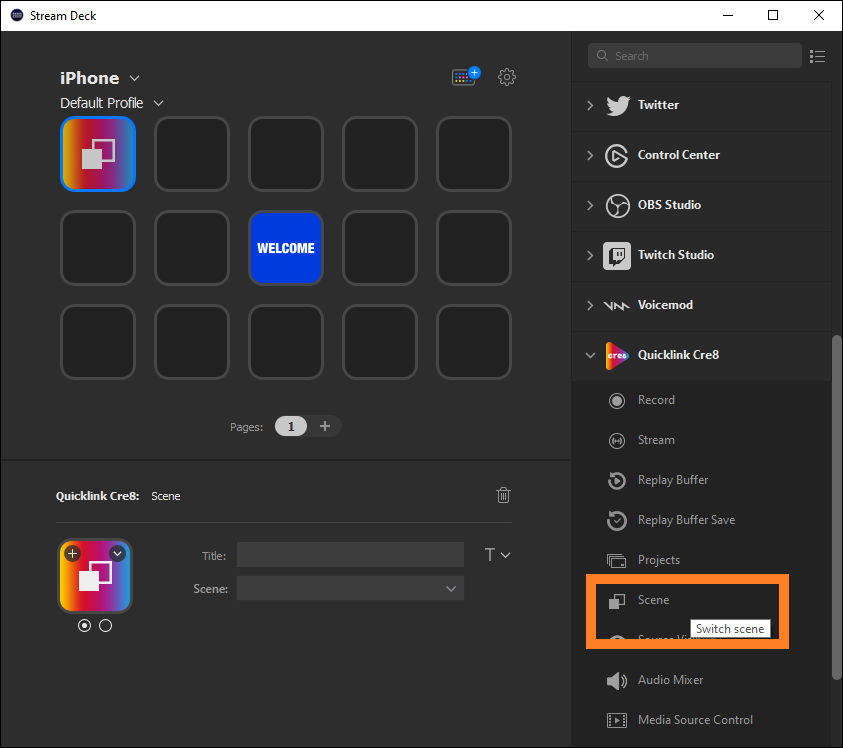Click the Quicklink Cre8 logo icon
The image size is (843, 748).
pos(617,355)
